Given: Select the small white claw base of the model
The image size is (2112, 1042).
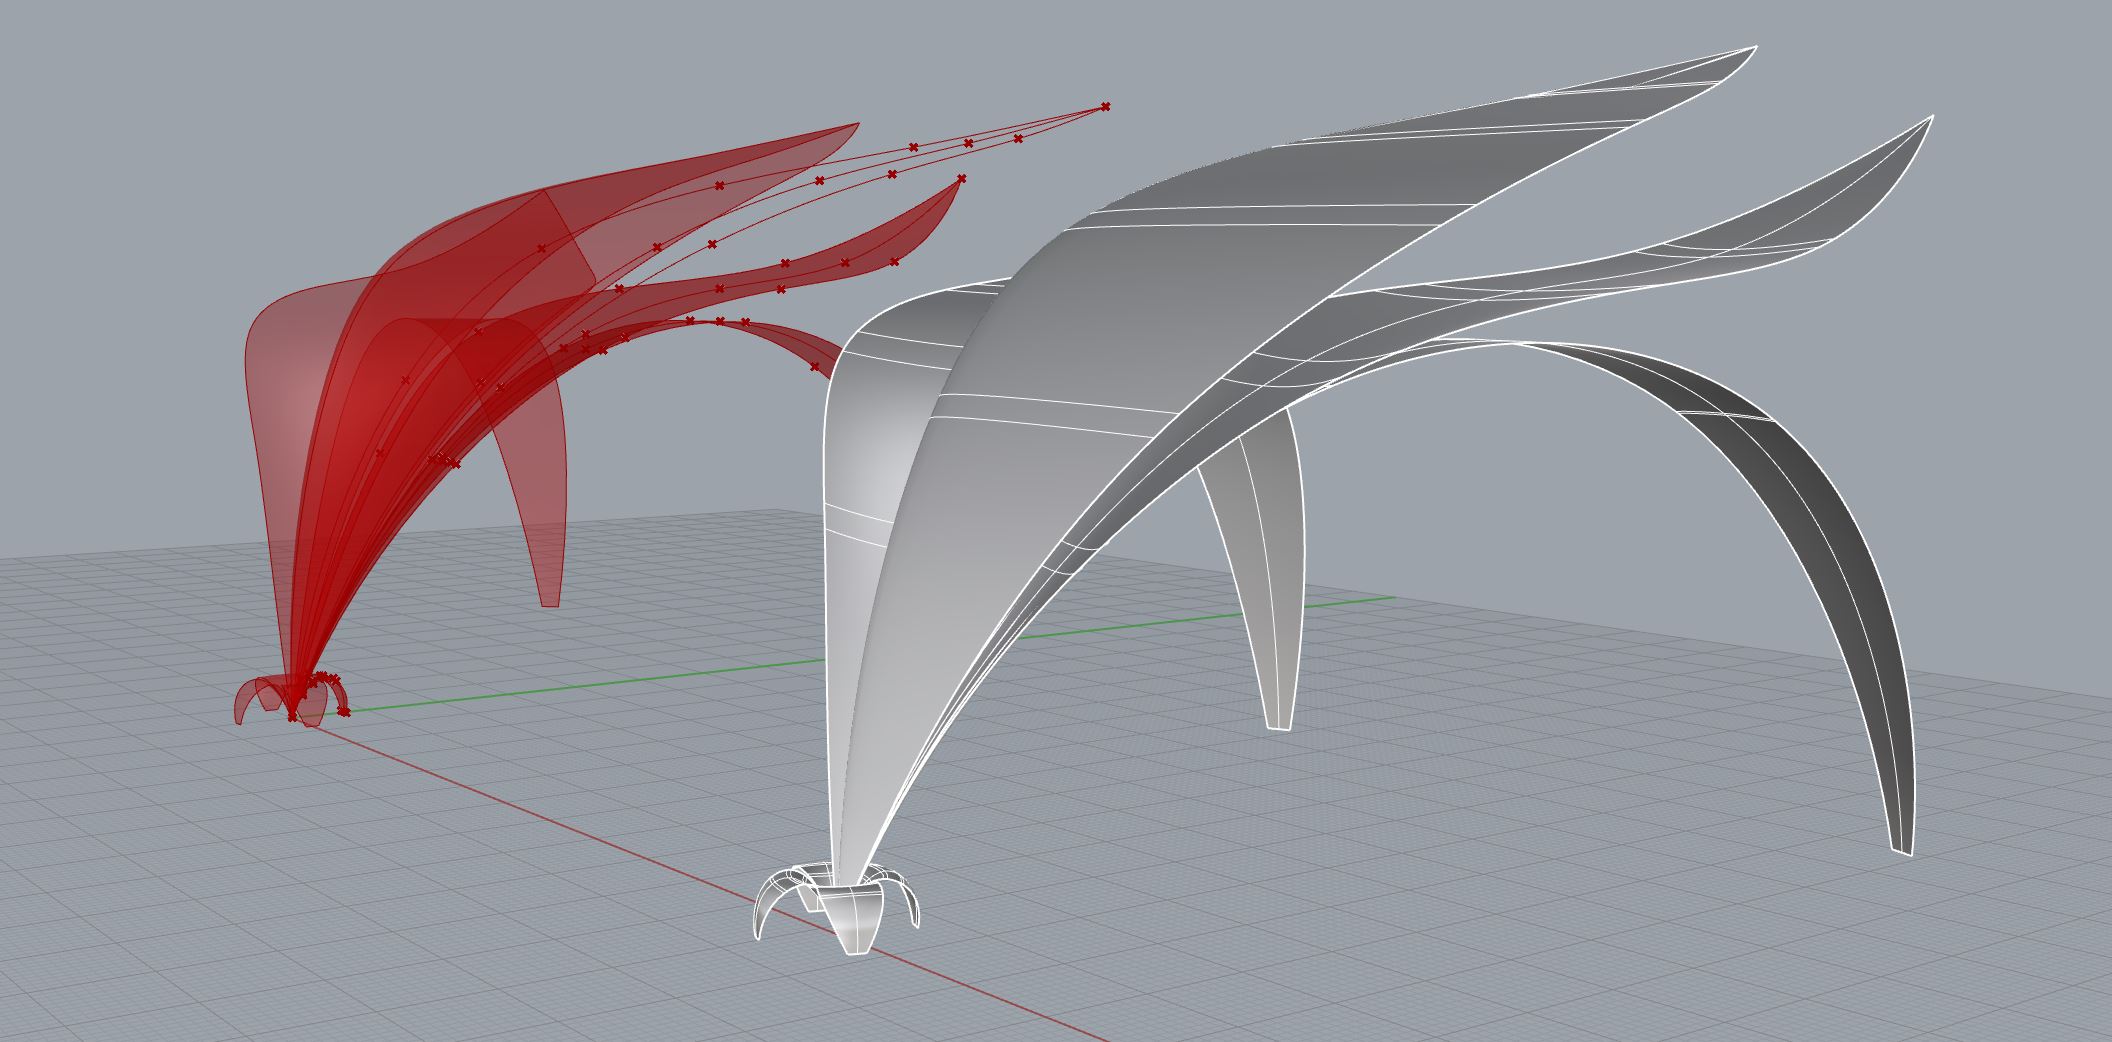Looking at the screenshot, I should [835, 910].
